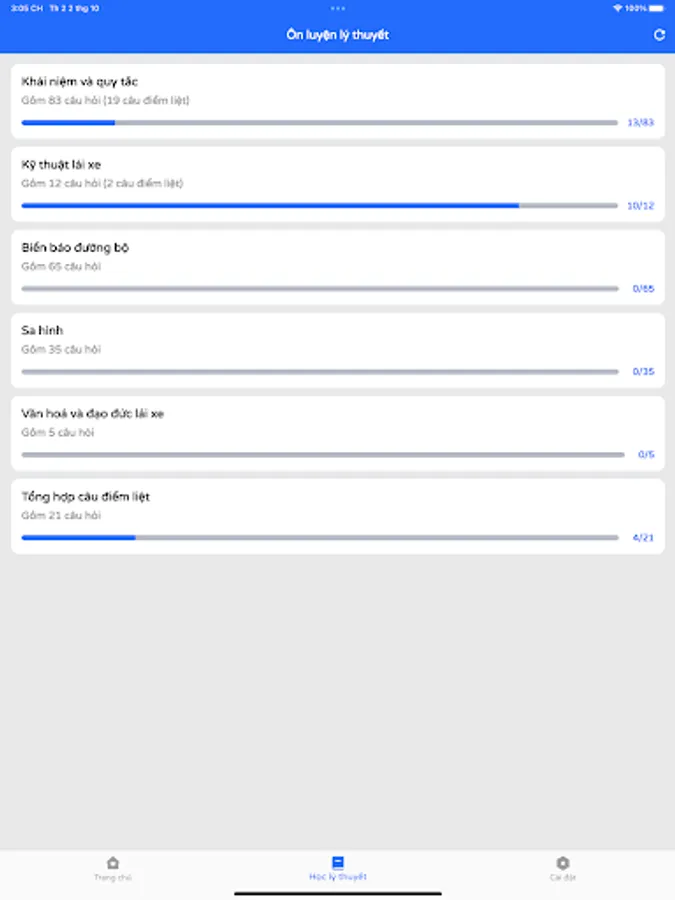Tap the 0/5 progress counter
This screenshot has height=900, width=675.
[646, 454]
